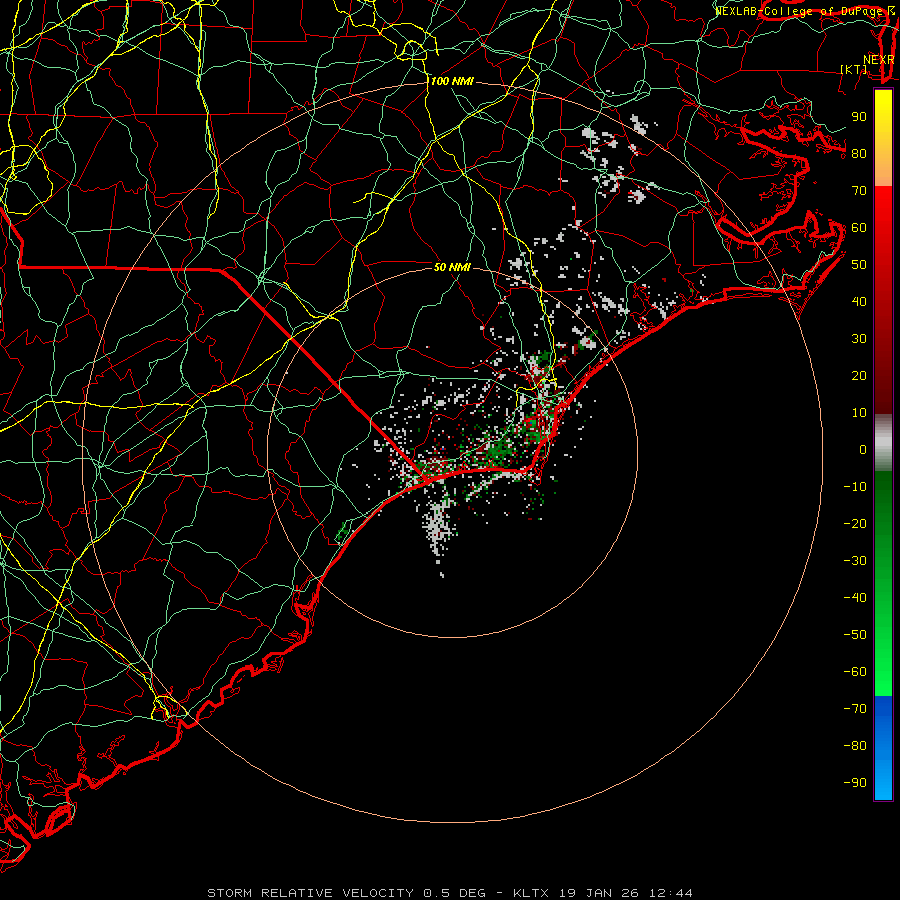Click the 0.5 DEG elevation text in the caption
Viewport: 900px width, 900px height.
[x=455, y=893]
